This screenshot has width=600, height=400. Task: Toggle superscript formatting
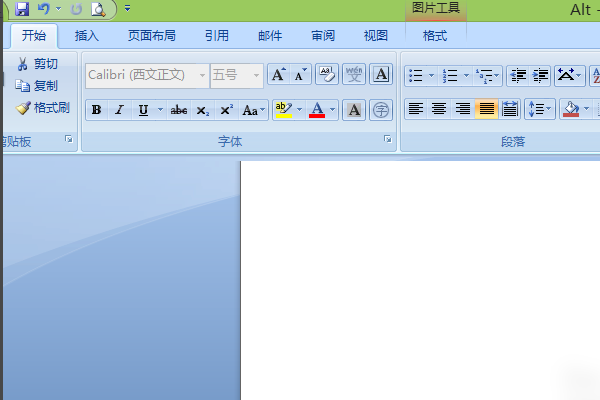(227, 110)
